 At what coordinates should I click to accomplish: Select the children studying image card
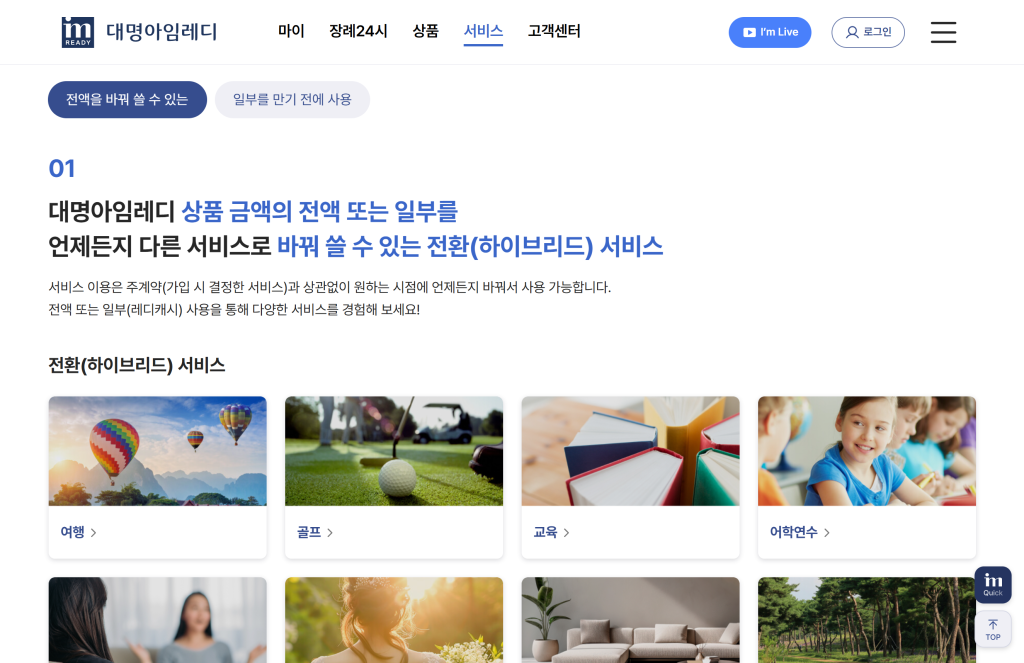tap(867, 451)
